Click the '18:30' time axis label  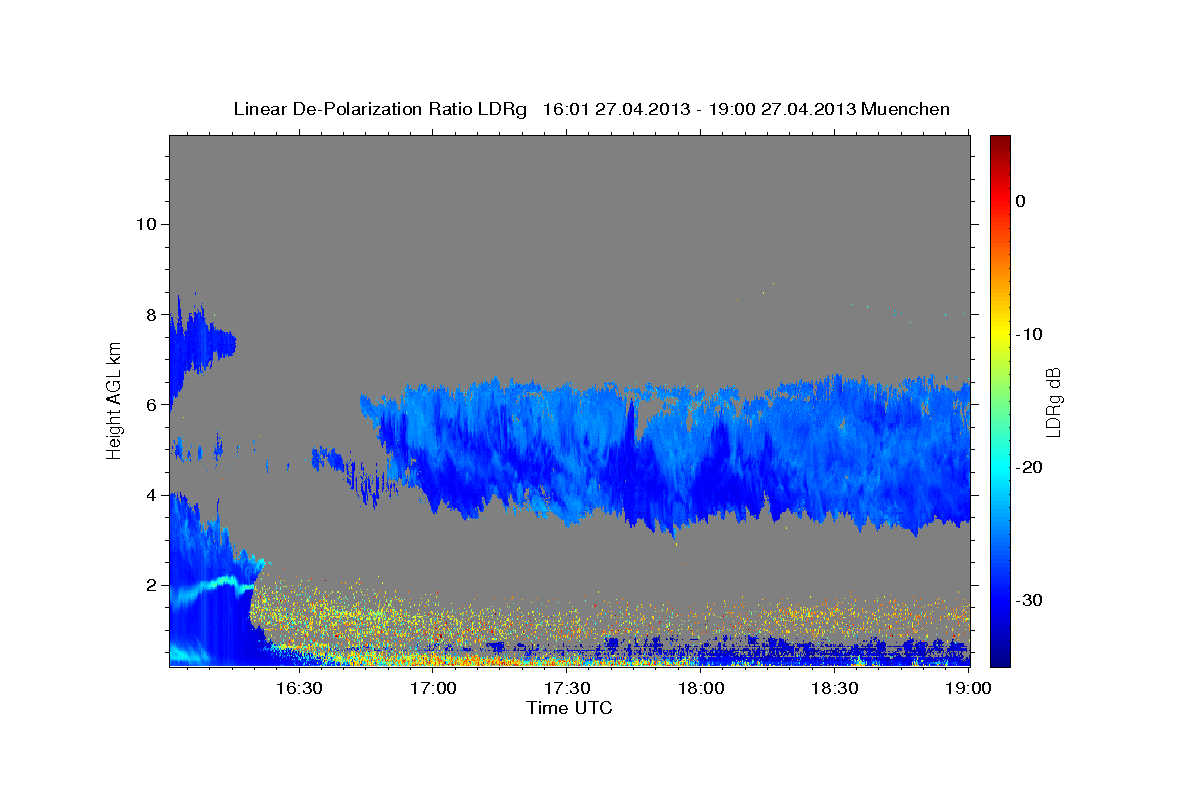pyautogui.click(x=835, y=689)
